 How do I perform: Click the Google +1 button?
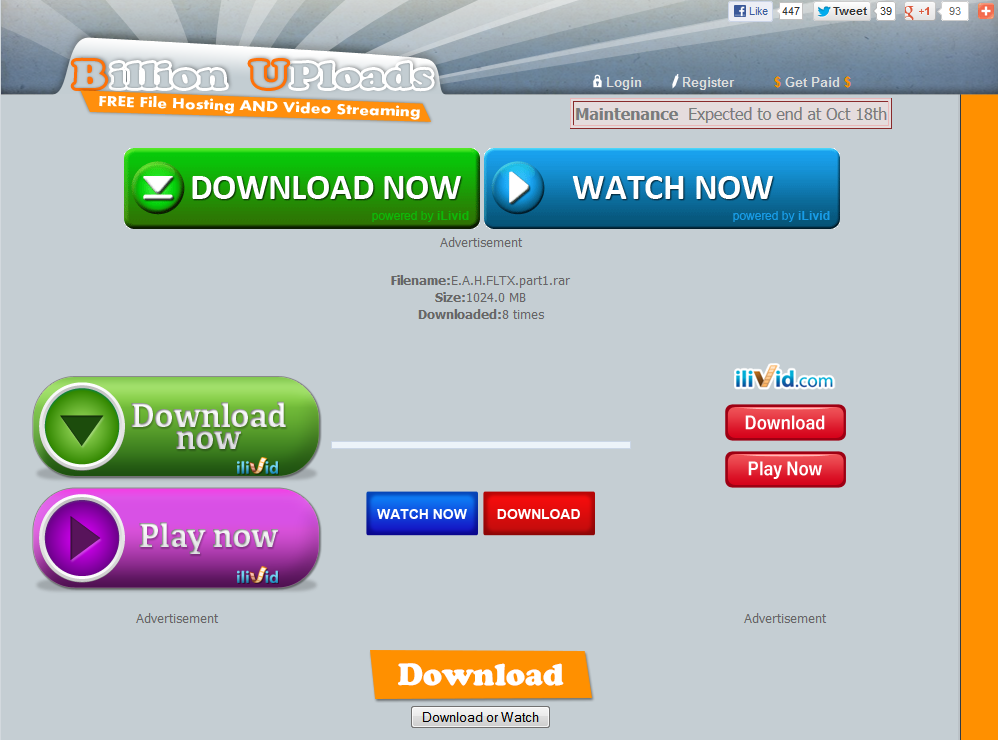(918, 11)
